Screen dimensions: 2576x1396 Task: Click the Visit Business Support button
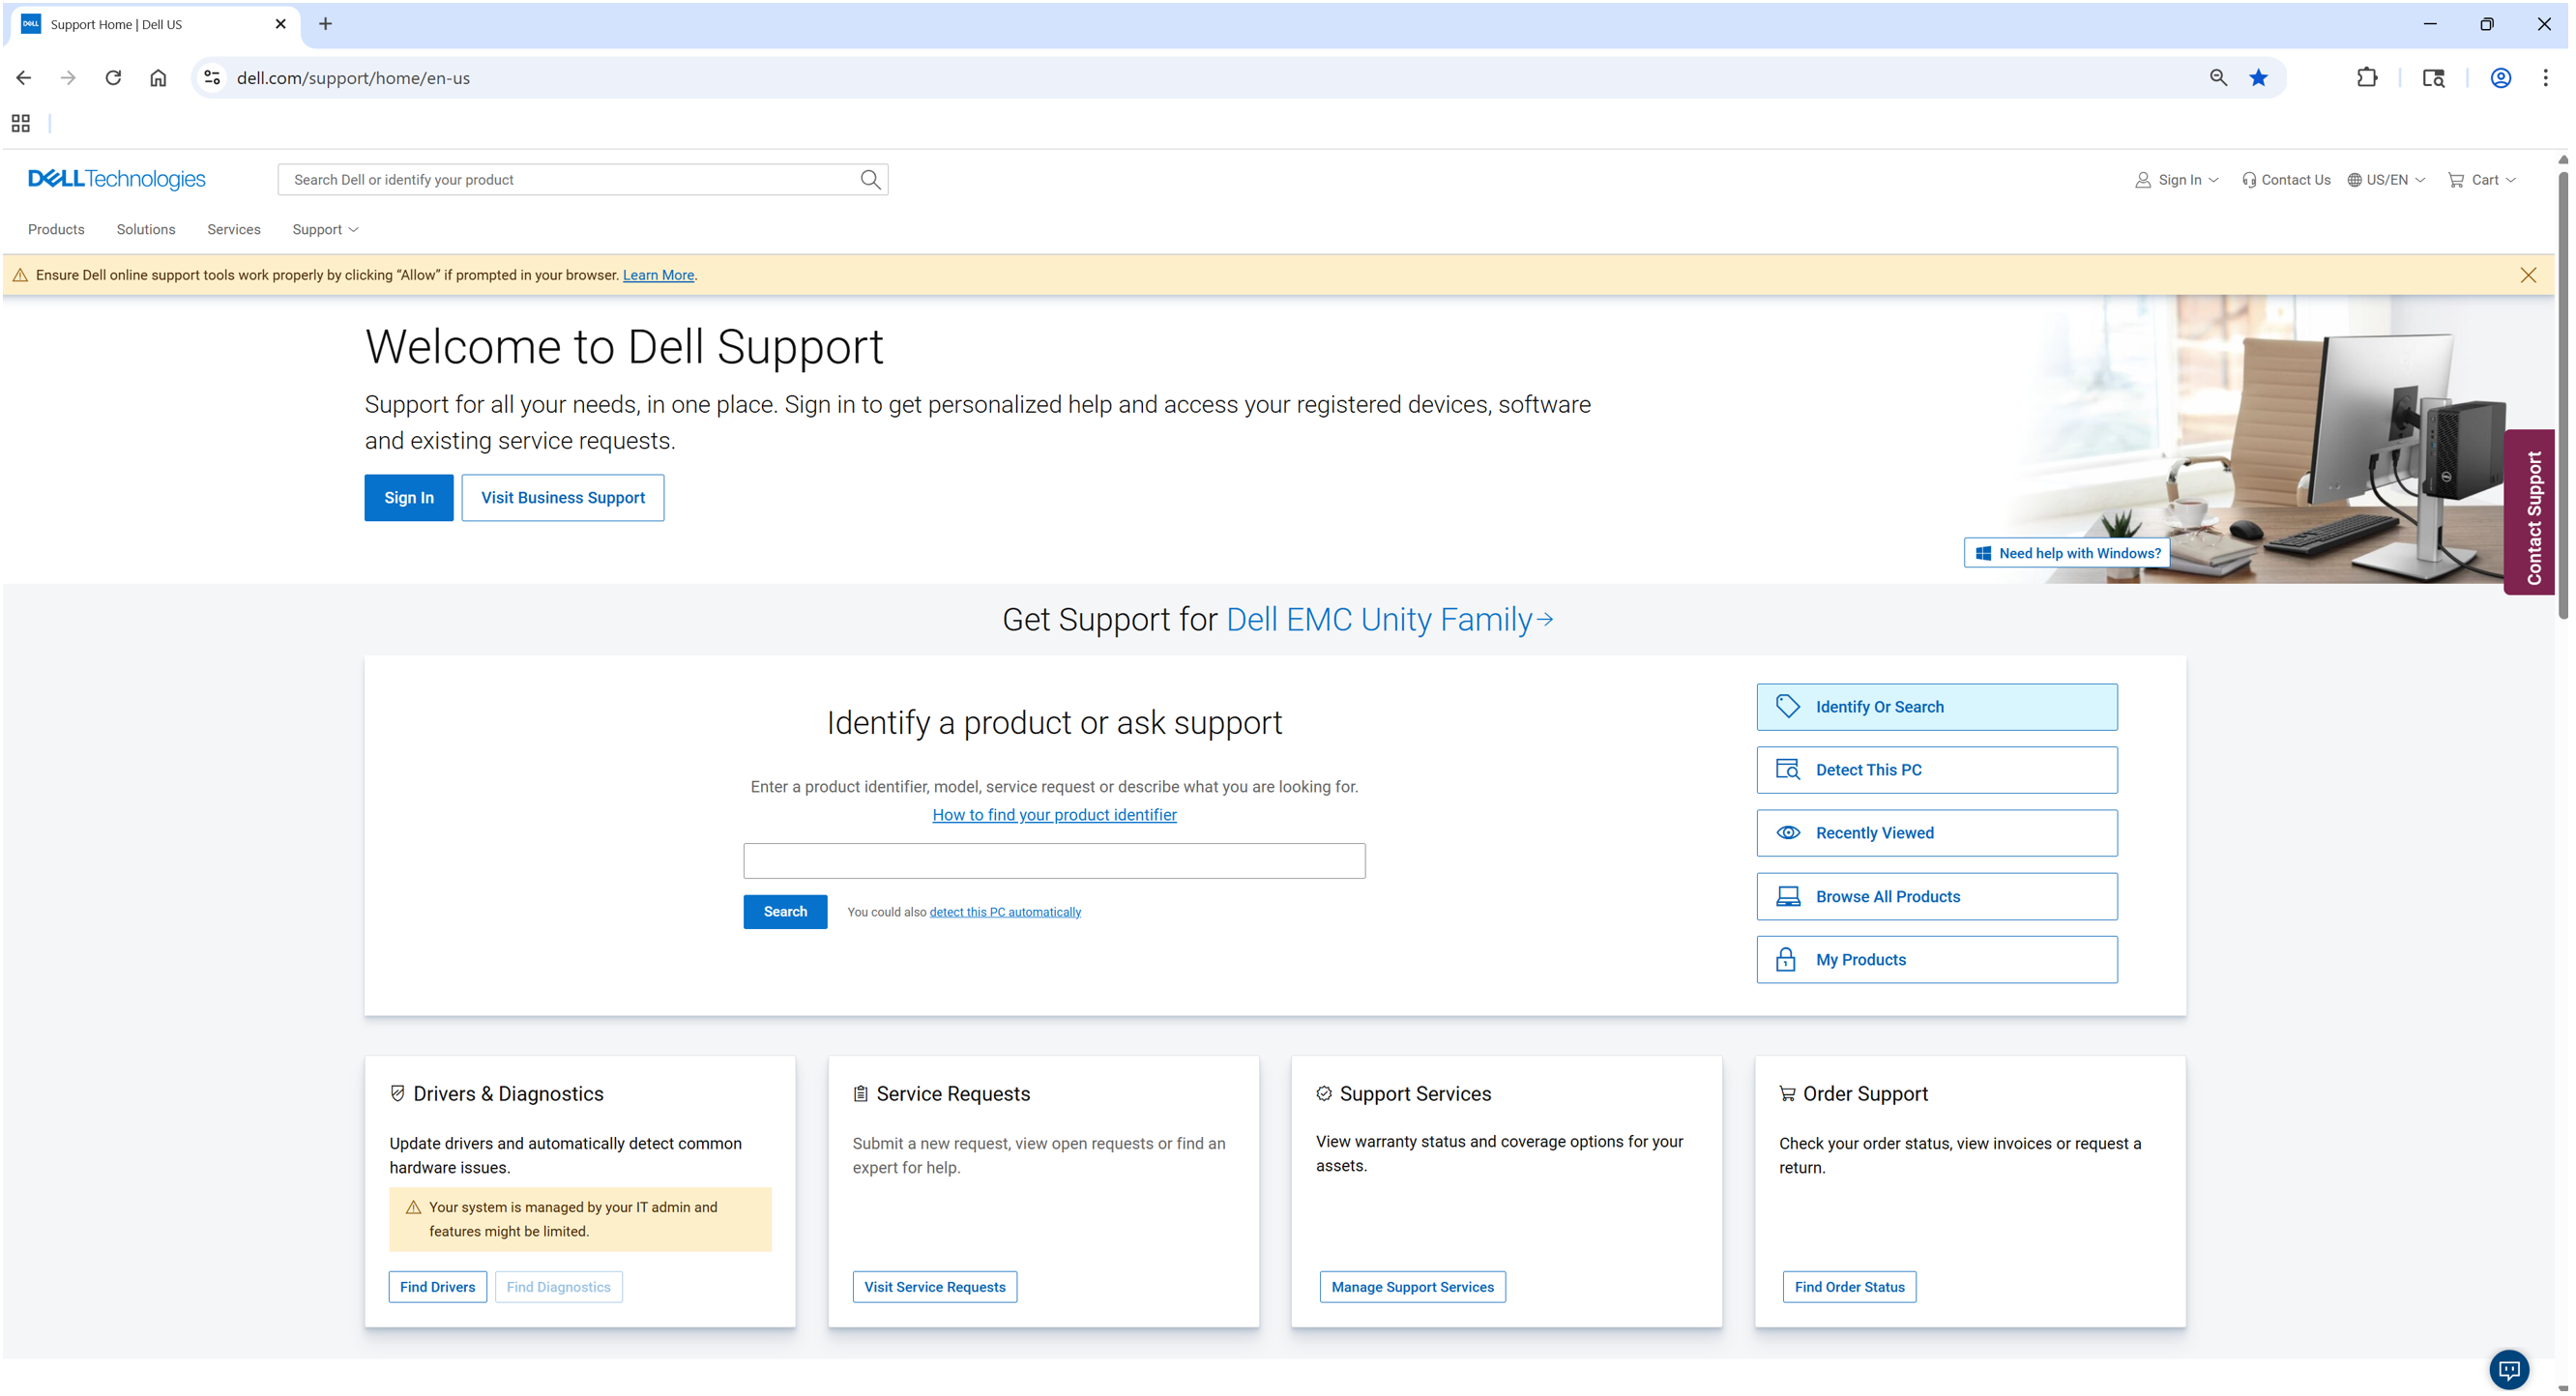[562, 498]
